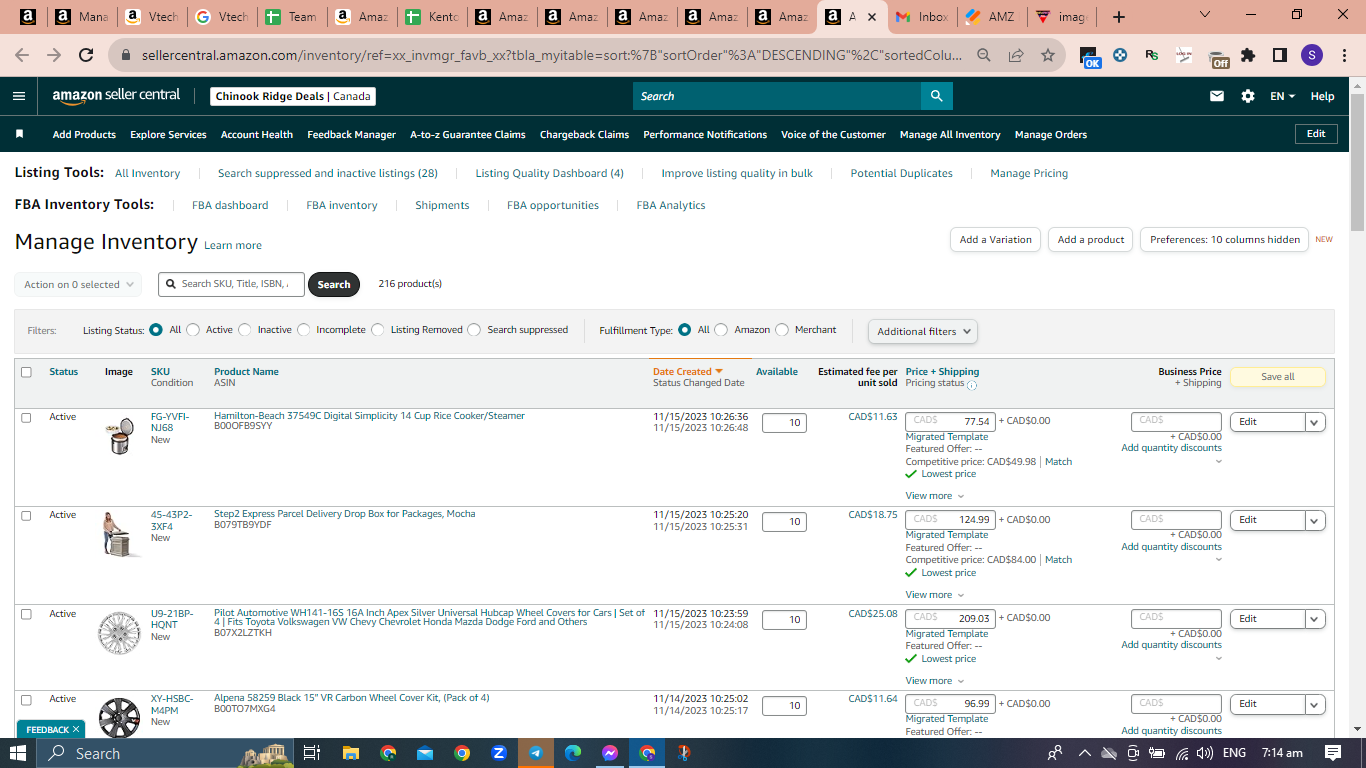
Task: Open the Chrome profile avatar S
Action: pos(1312,56)
